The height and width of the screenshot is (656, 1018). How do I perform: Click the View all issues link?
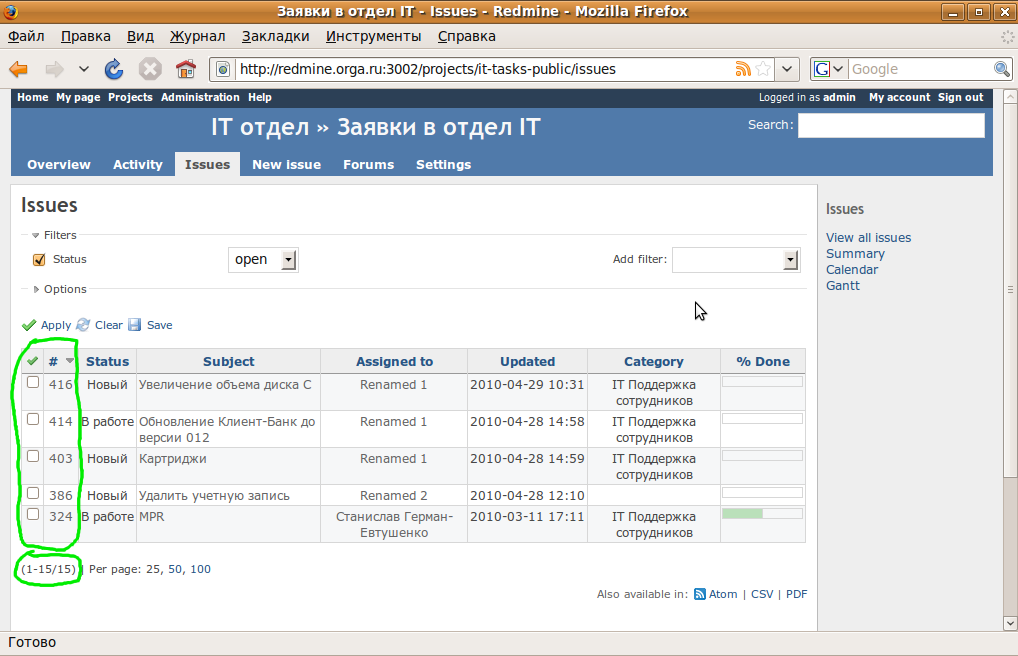pos(869,238)
